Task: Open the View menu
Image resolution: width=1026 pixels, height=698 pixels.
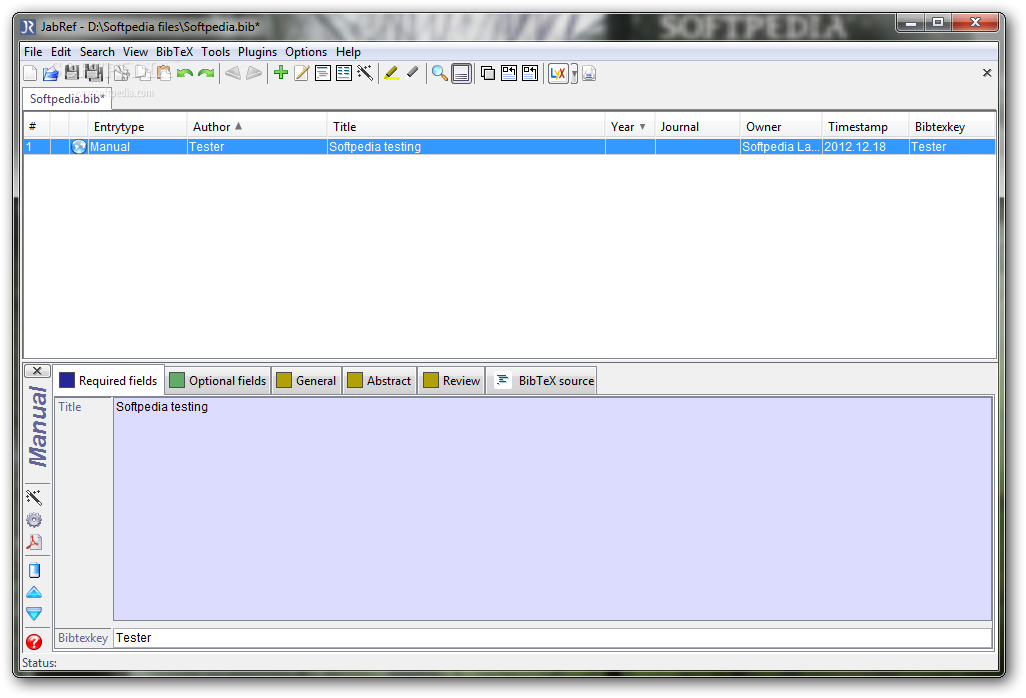Action: click(x=135, y=52)
